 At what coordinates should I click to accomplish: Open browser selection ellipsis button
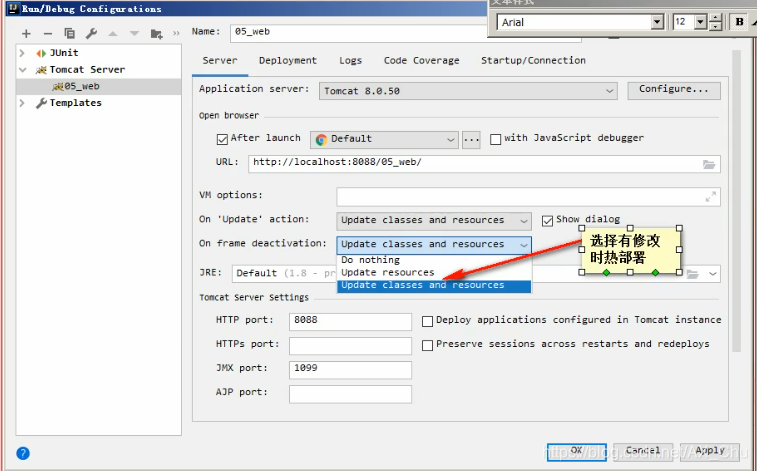point(471,140)
